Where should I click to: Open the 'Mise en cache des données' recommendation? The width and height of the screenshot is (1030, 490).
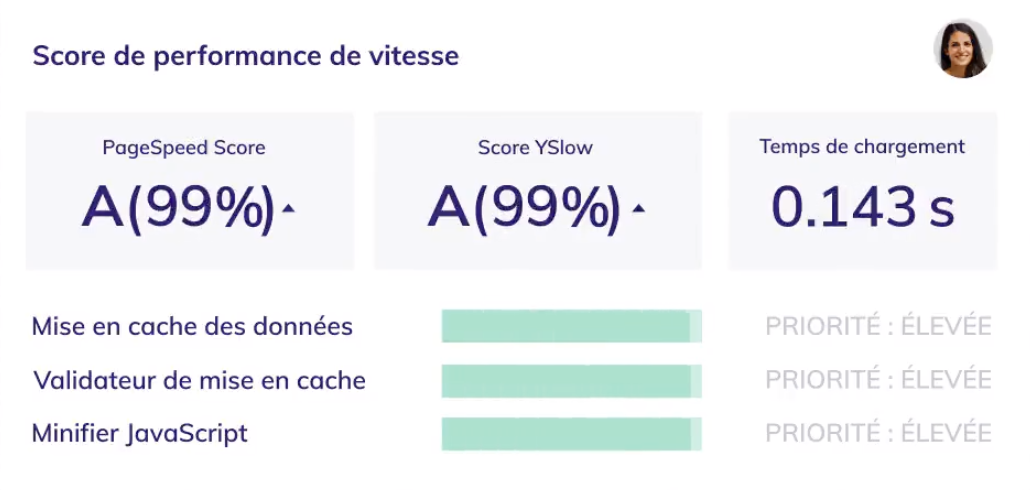pos(192,327)
